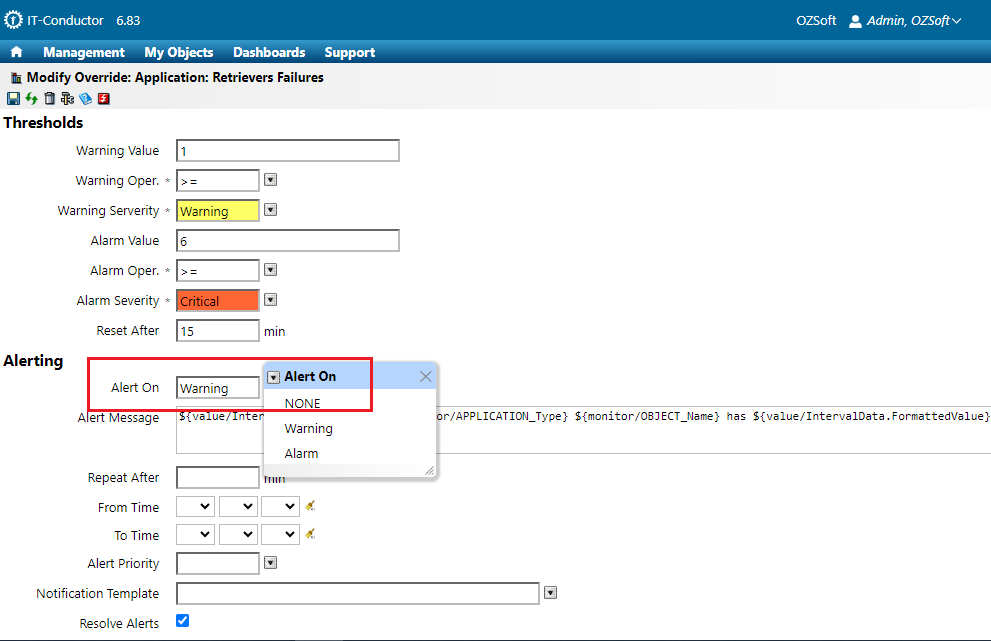Viewport: 991px width, 641px height.
Task: Select NONE in Alert On list
Action: (x=302, y=403)
